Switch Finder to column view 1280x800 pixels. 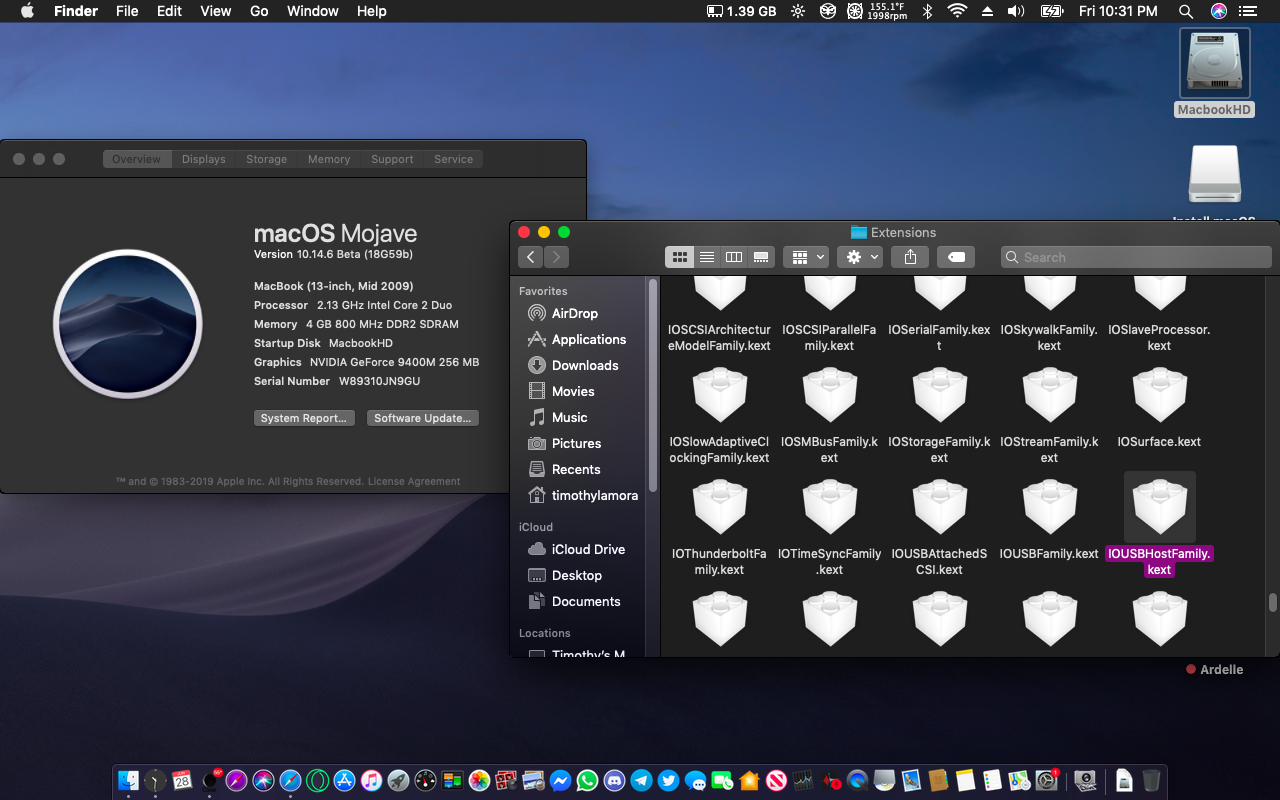pos(734,257)
